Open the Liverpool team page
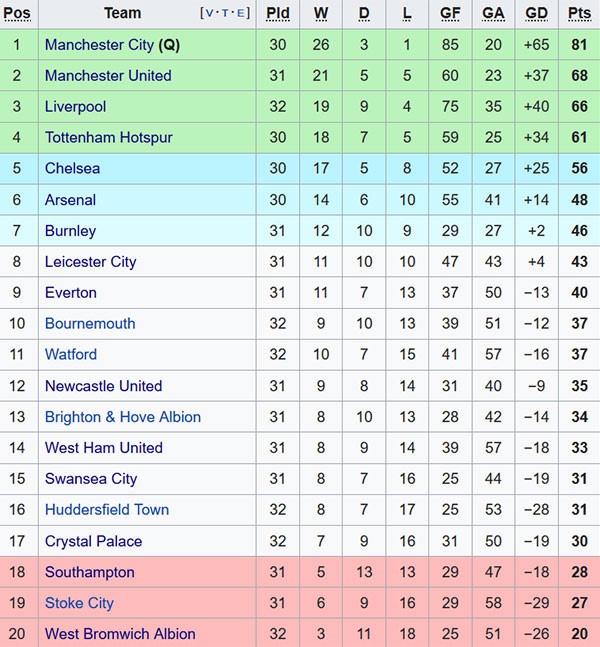The width and height of the screenshot is (600, 647). pyautogui.click(x=75, y=107)
